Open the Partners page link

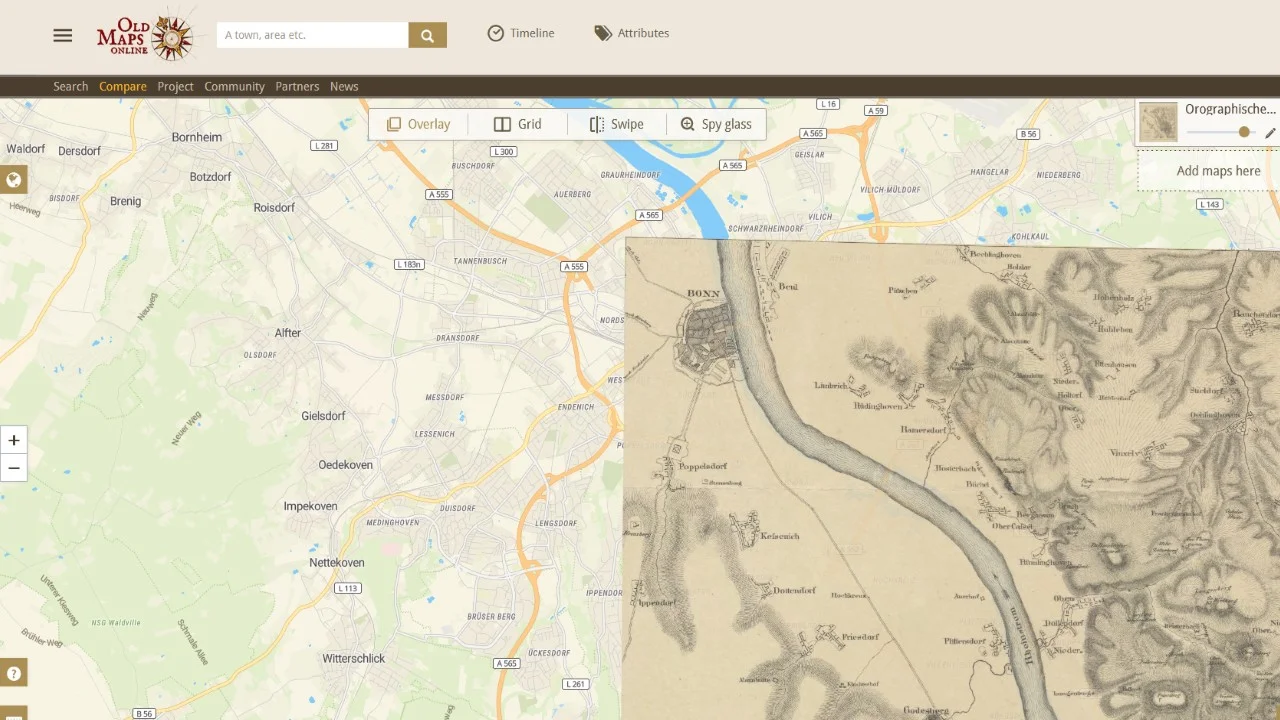tap(297, 86)
